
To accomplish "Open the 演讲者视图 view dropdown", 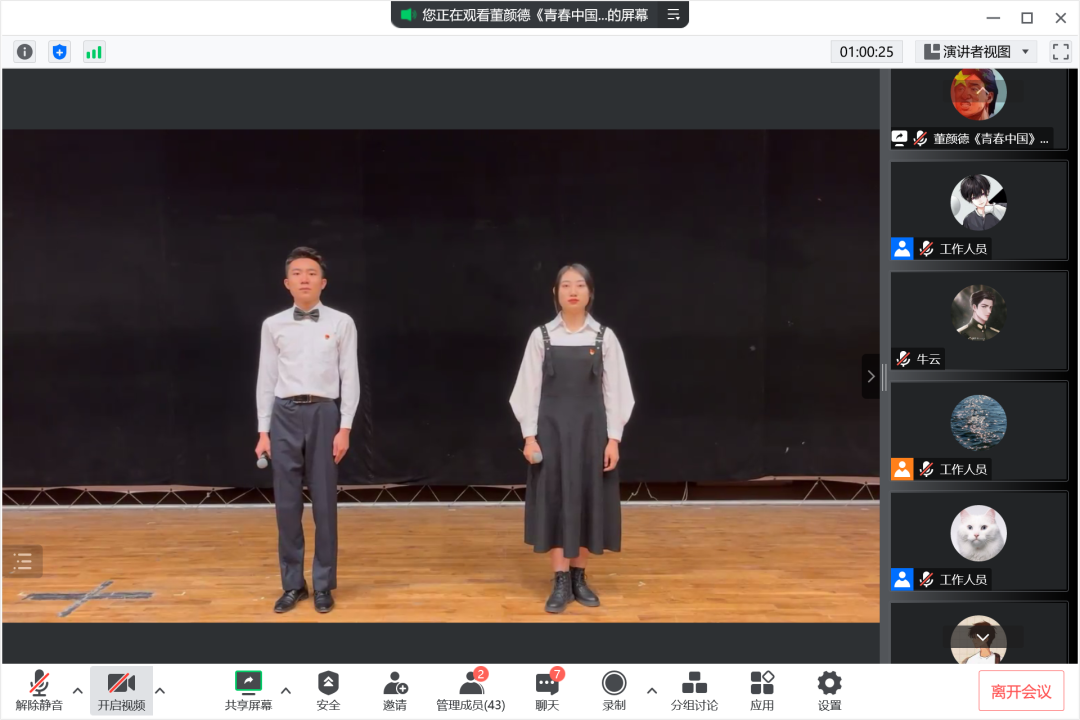I will [976, 52].
